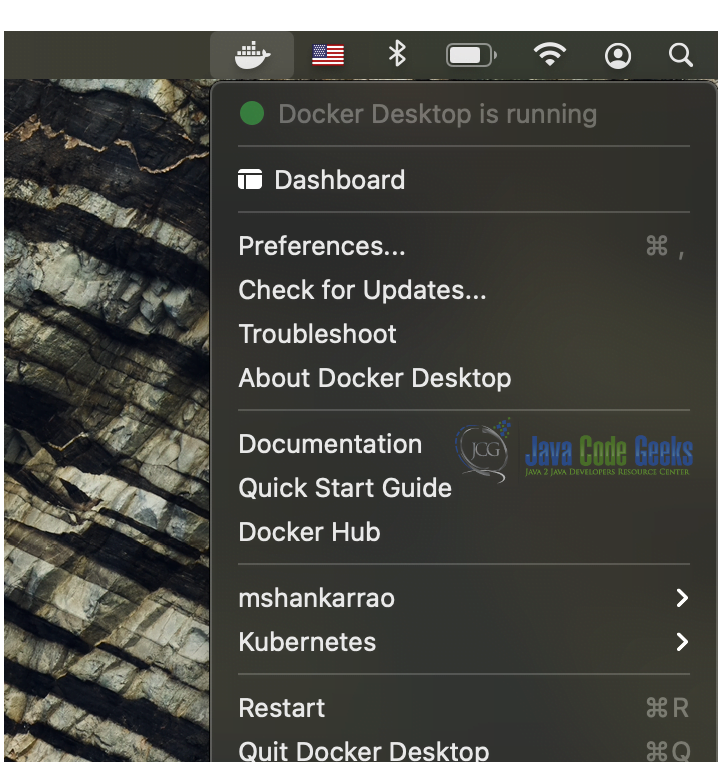Expand the mshankarrao submenu chevron
718x762 pixels.
coord(683,598)
